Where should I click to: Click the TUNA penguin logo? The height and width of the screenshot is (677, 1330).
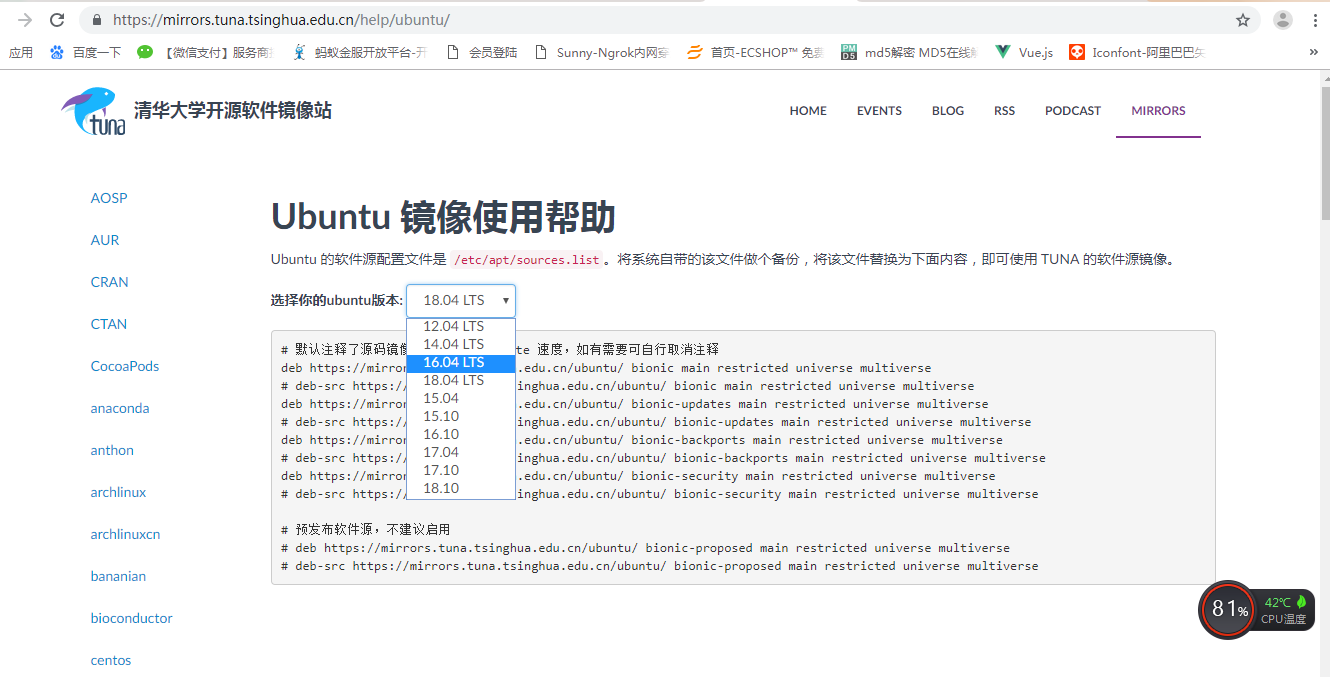click(x=92, y=110)
